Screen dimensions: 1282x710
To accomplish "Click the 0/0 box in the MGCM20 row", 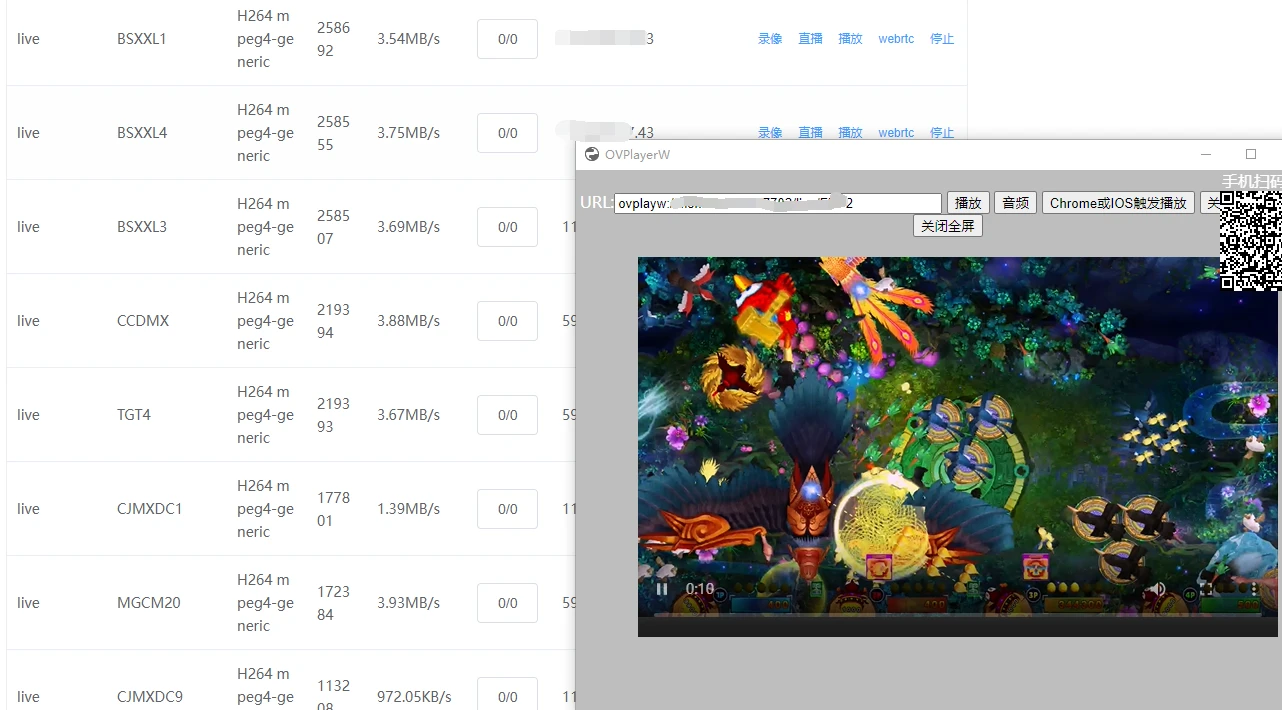I will point(507,603).
